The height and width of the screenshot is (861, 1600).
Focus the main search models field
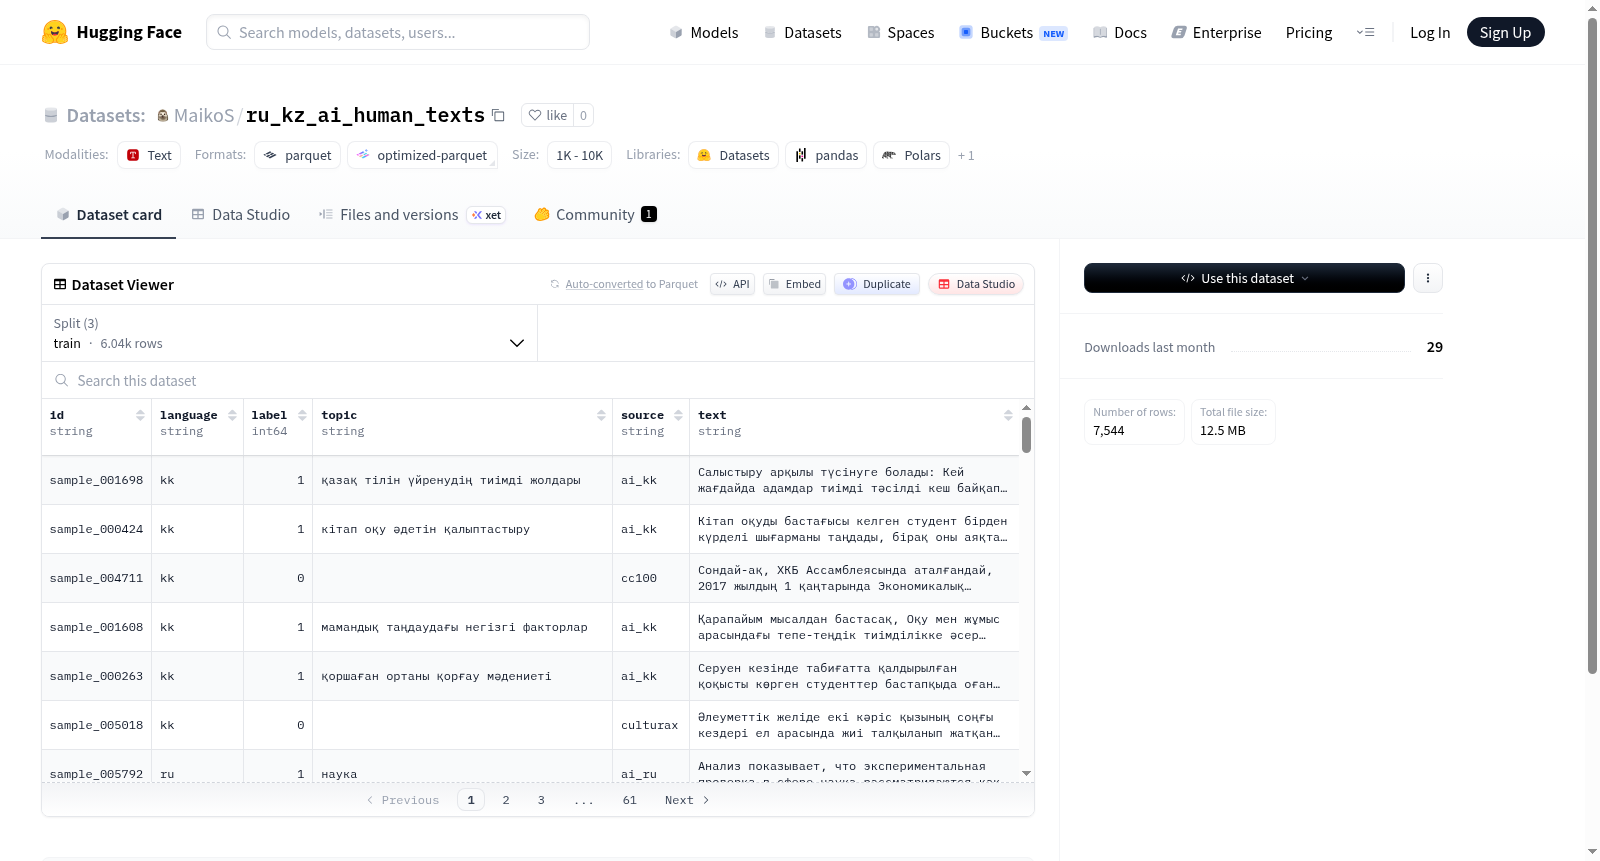(x=398, y=32)
